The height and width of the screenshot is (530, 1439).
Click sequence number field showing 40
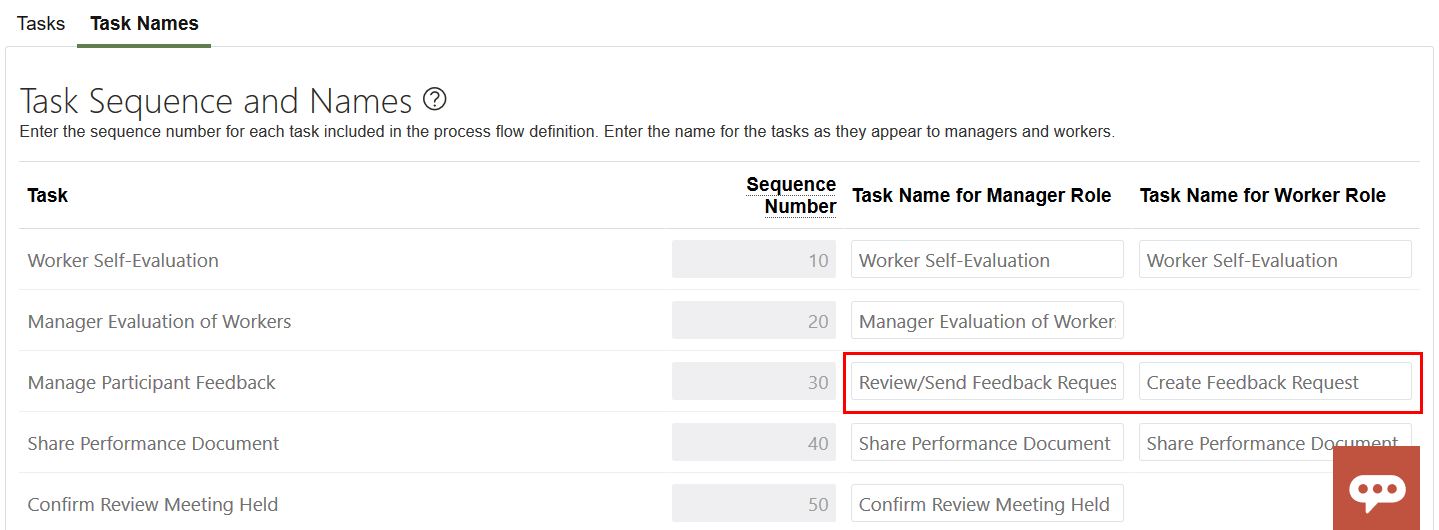[x=754, y=443]
